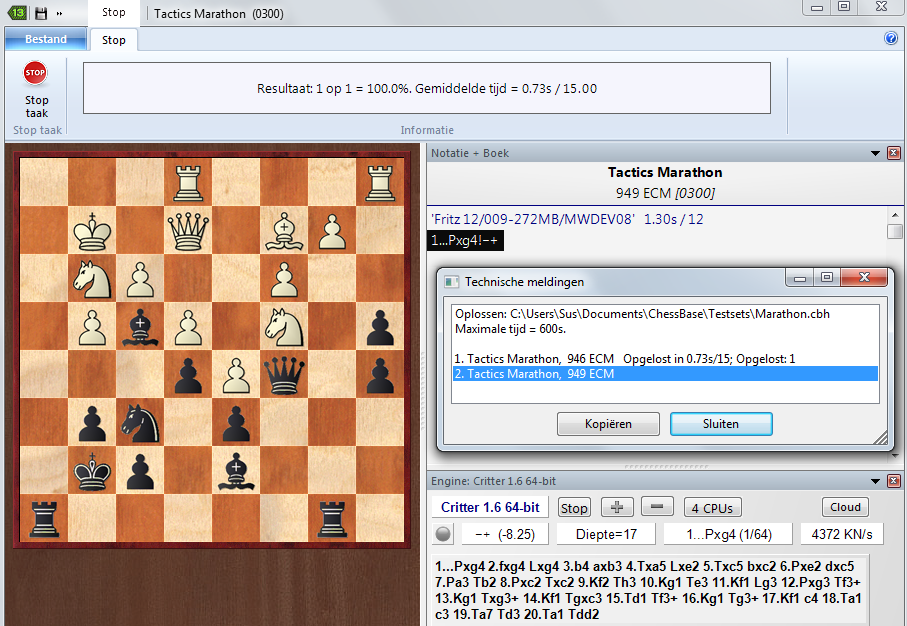Remove an engine line with minus button
Screen dimensions: 907x626
(x=656, y=507)
